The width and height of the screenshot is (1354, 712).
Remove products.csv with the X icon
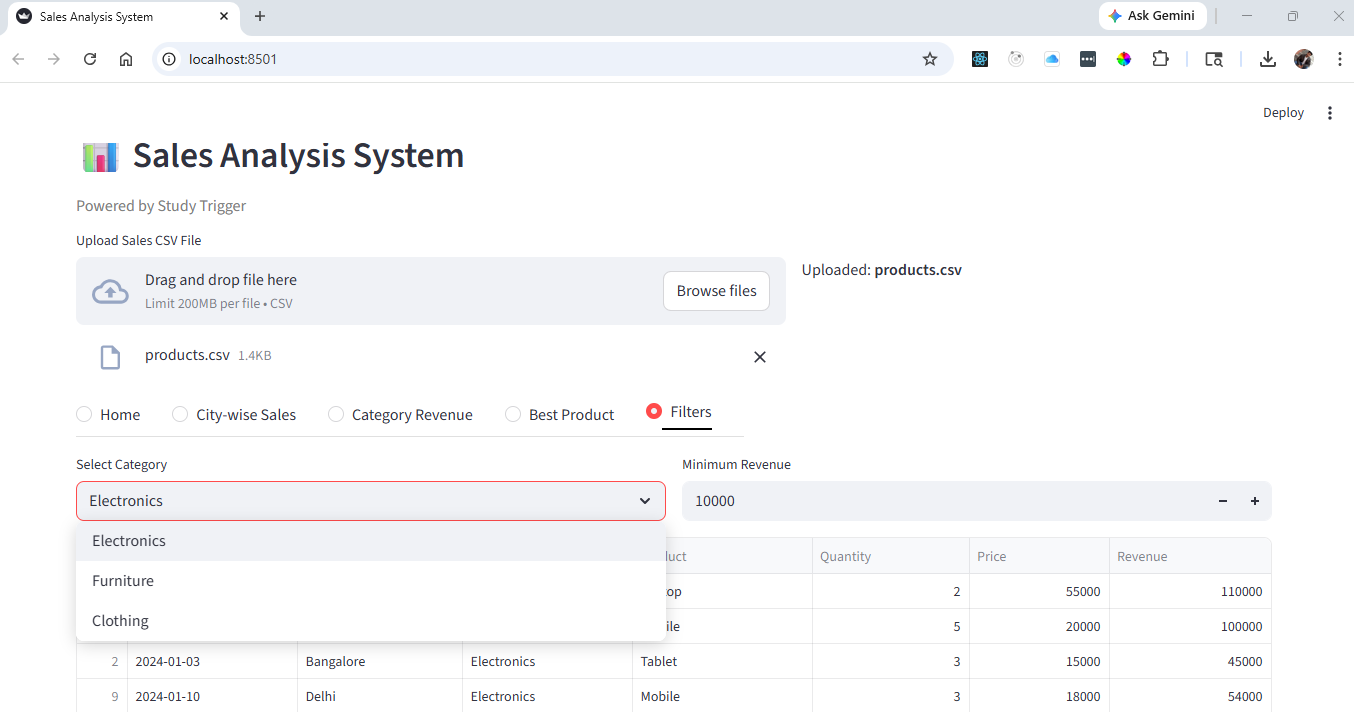click(759, 357)
